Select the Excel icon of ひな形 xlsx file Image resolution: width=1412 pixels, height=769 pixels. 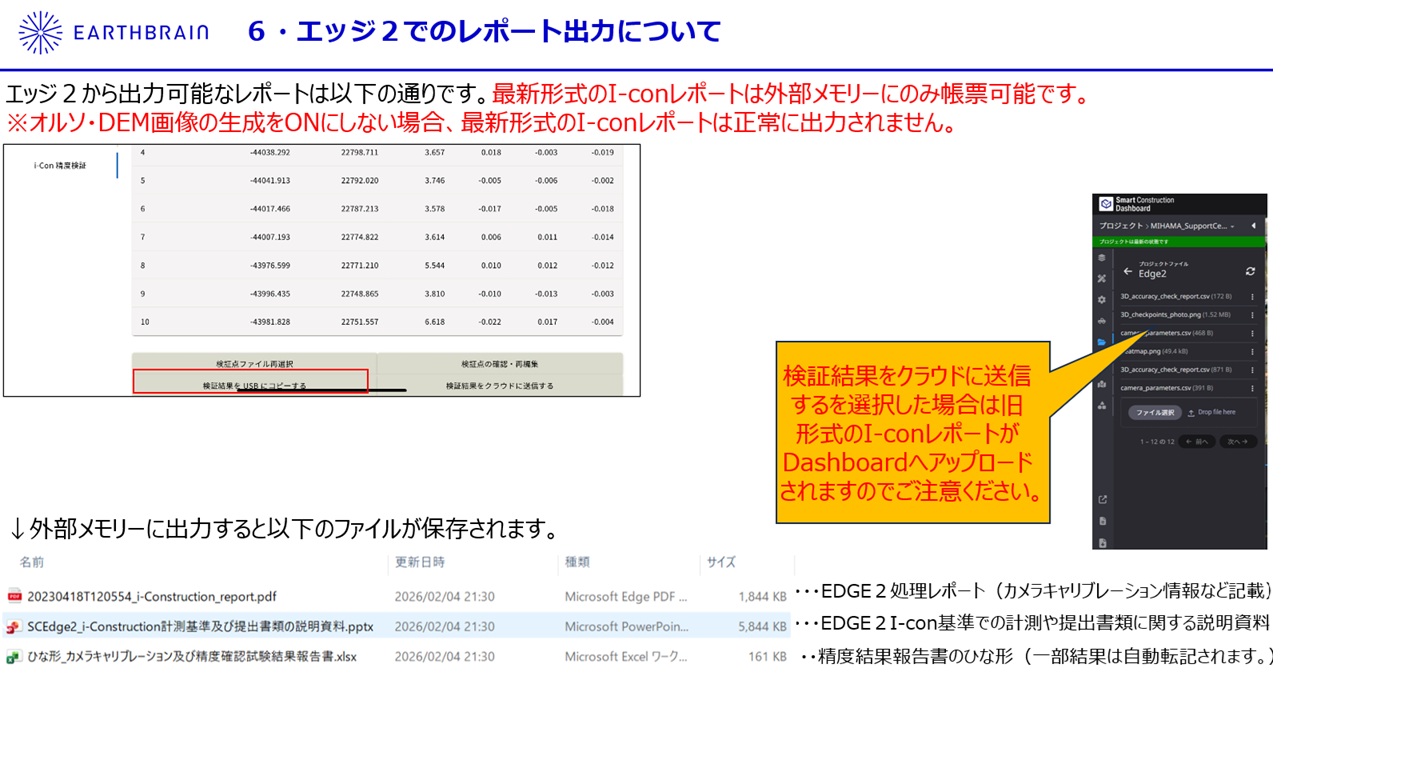tap(14, 657)
